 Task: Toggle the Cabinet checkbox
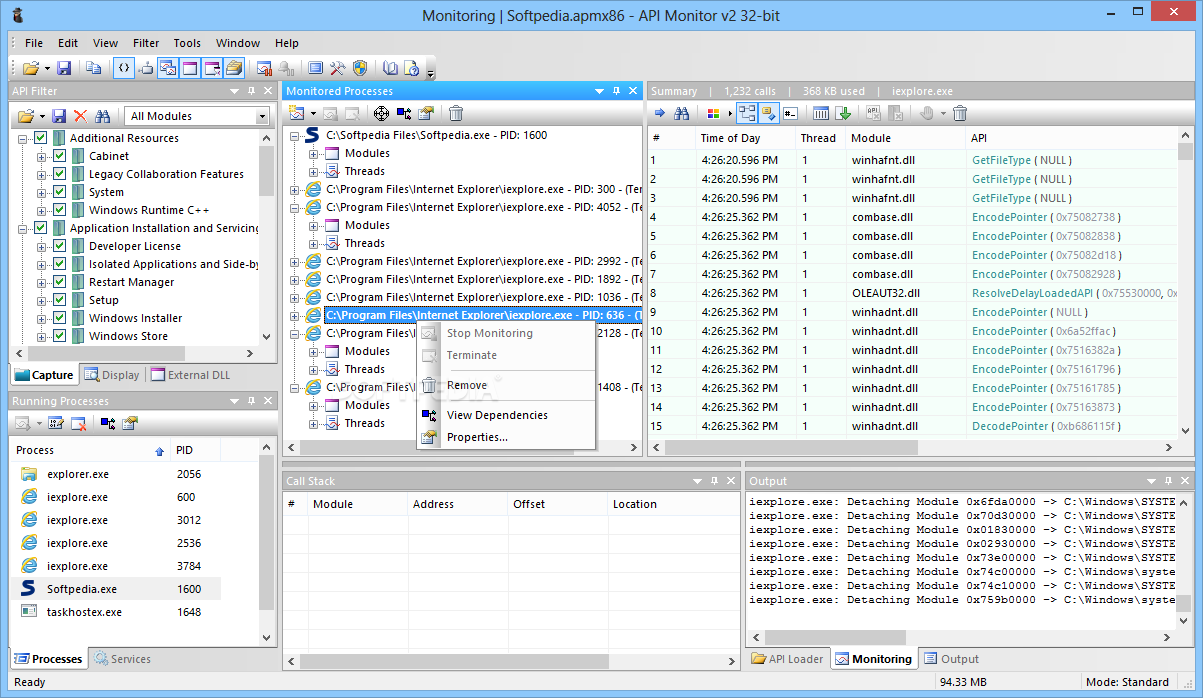pos(59,156)
